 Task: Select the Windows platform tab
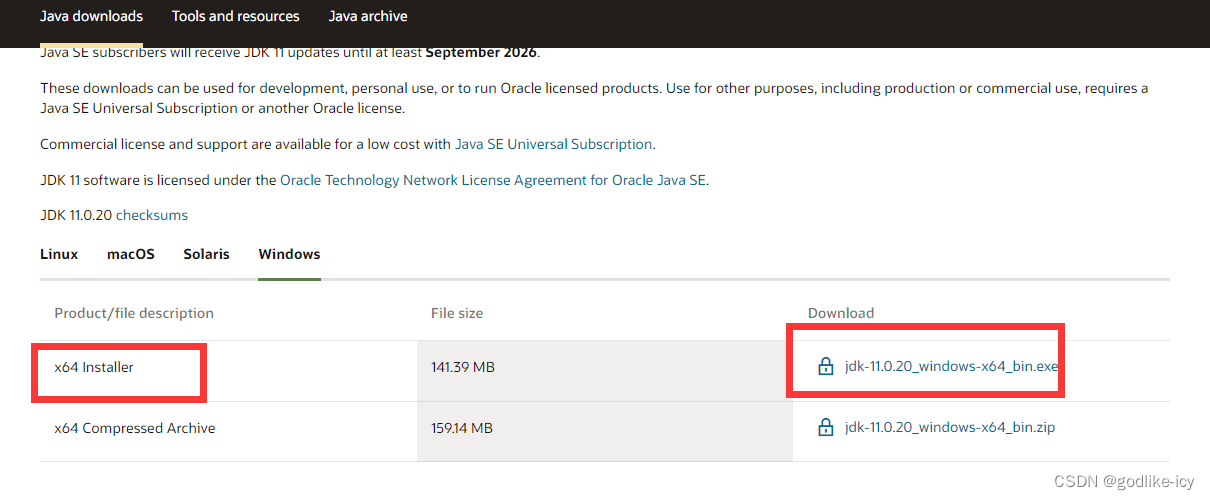(289, 254)
